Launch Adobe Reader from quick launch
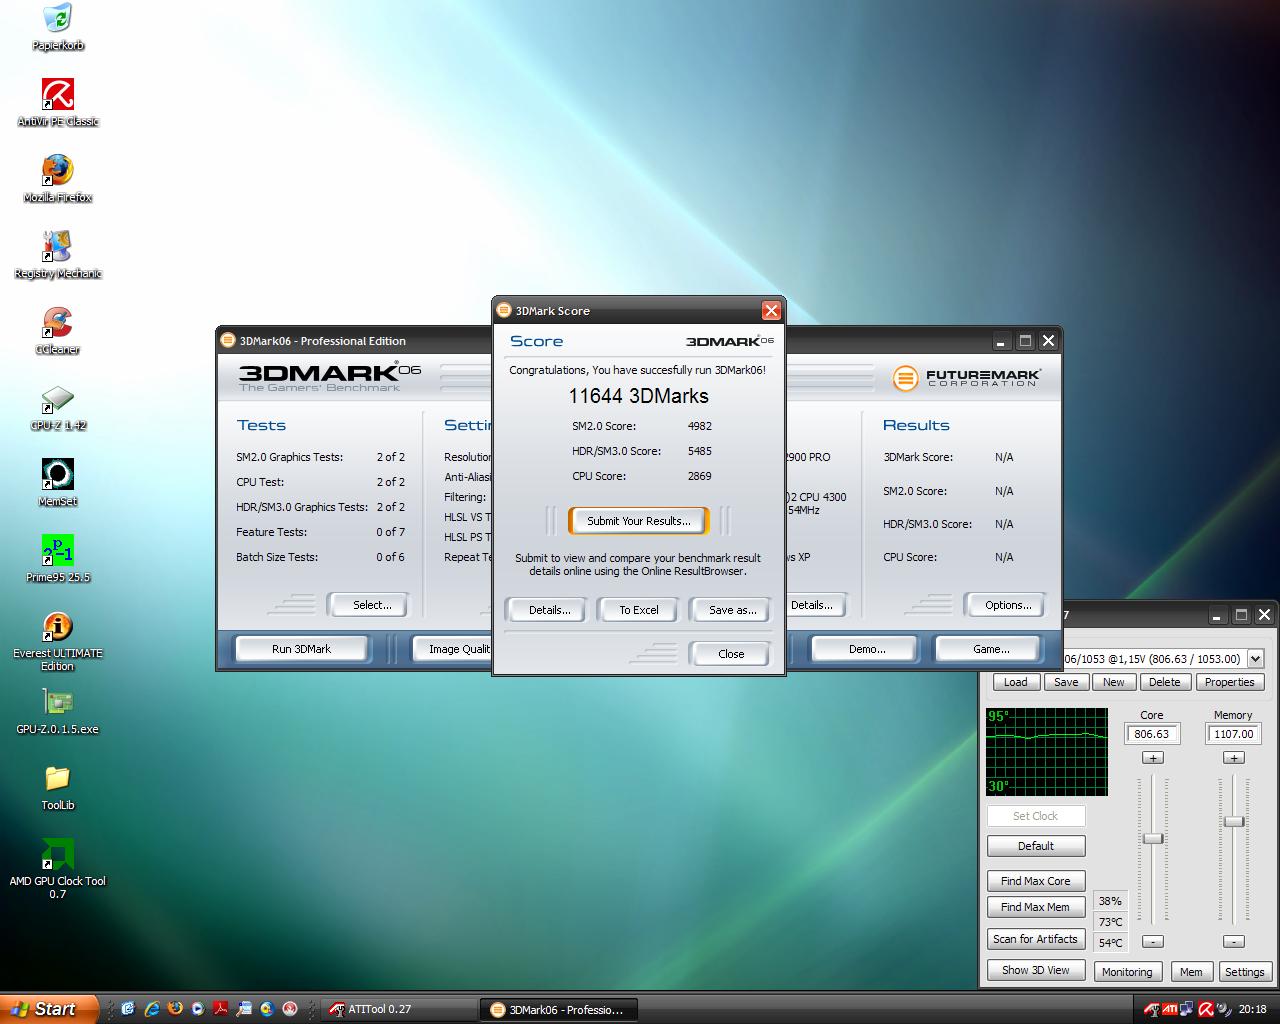 [221, 1009]
